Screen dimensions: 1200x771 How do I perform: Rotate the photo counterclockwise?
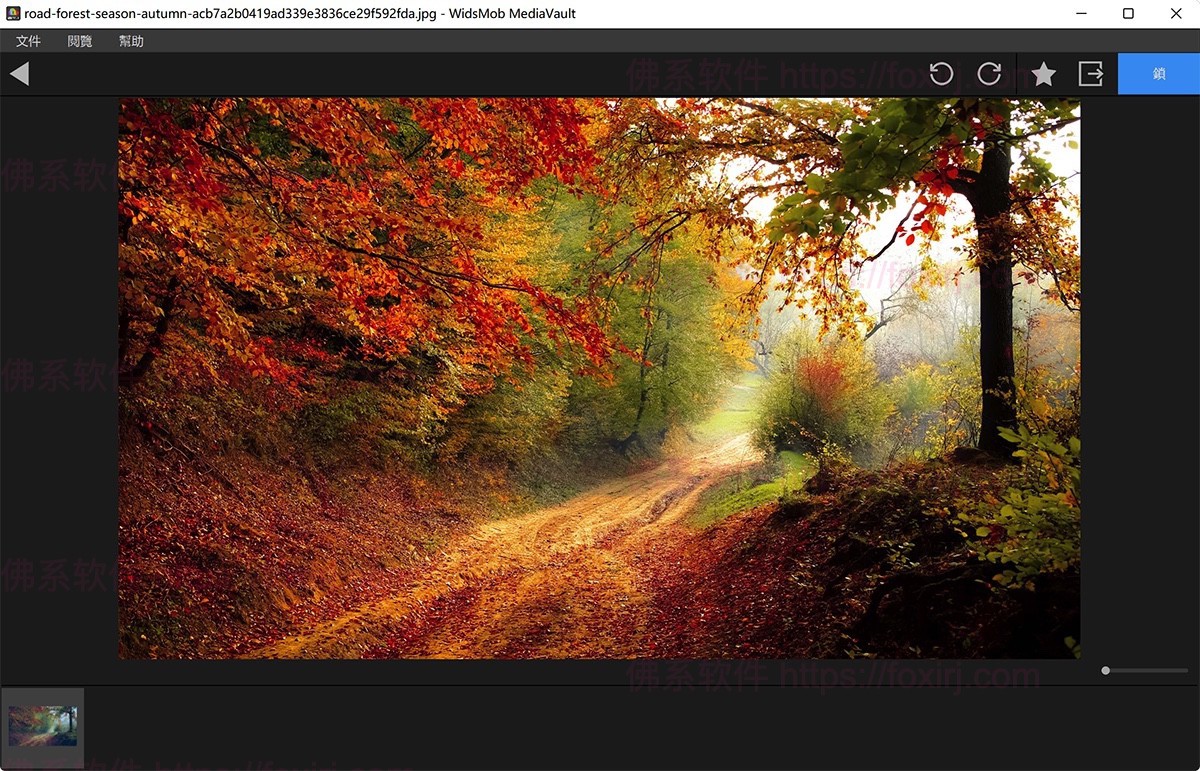coord(941,74)
